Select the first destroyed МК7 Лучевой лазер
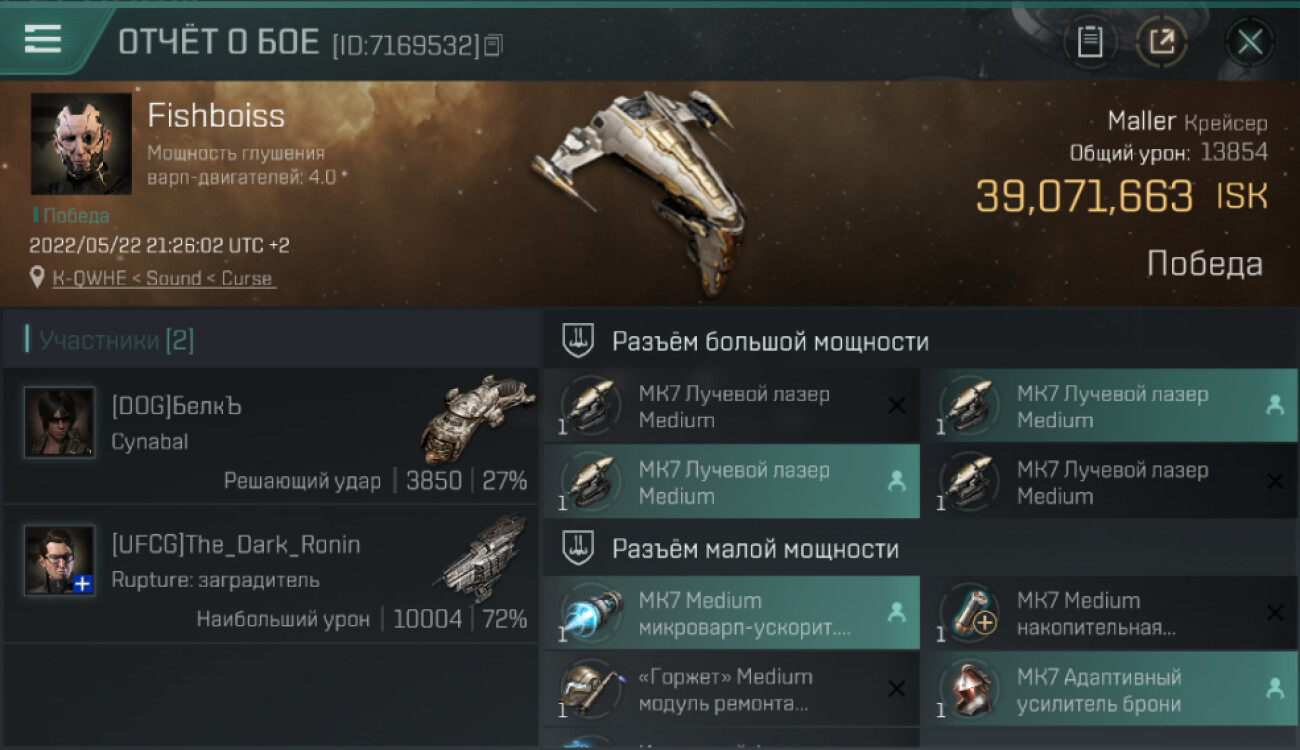 click(731, 406)
